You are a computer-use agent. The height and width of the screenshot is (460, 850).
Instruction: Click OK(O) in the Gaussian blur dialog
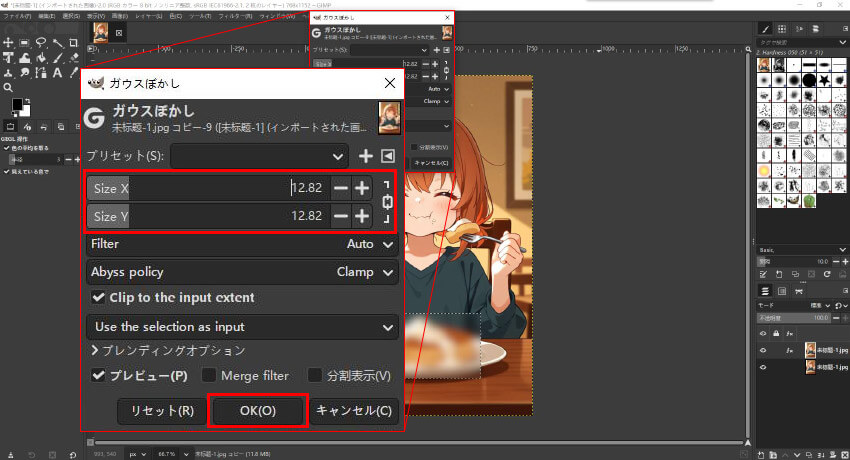[258, 411]
